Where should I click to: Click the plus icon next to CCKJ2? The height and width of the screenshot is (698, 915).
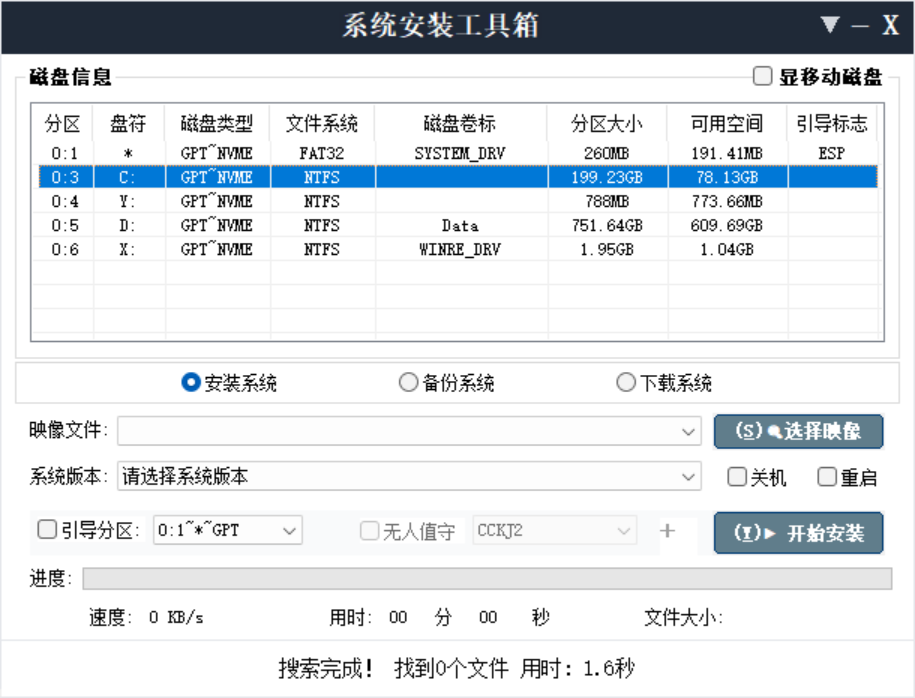668,531
